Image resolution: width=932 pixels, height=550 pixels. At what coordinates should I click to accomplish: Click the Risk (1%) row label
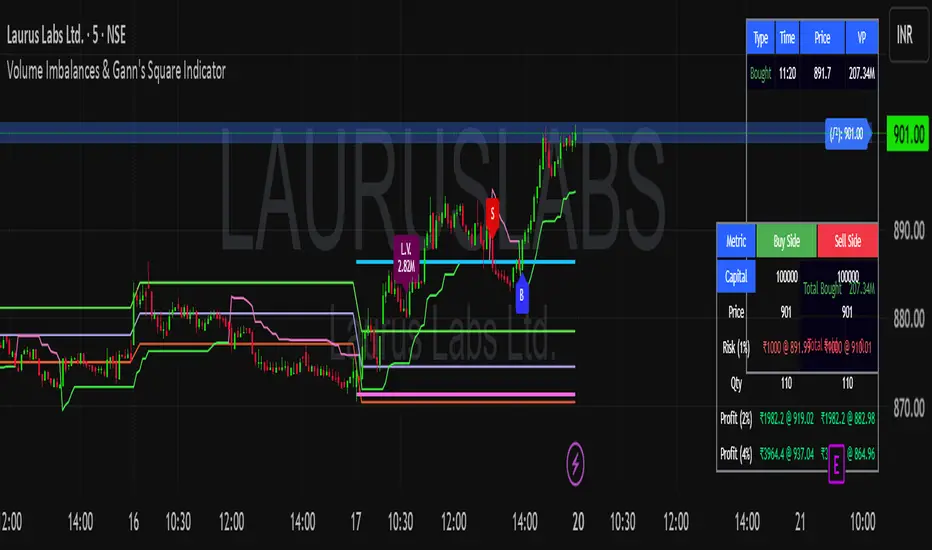click(736, 348)
